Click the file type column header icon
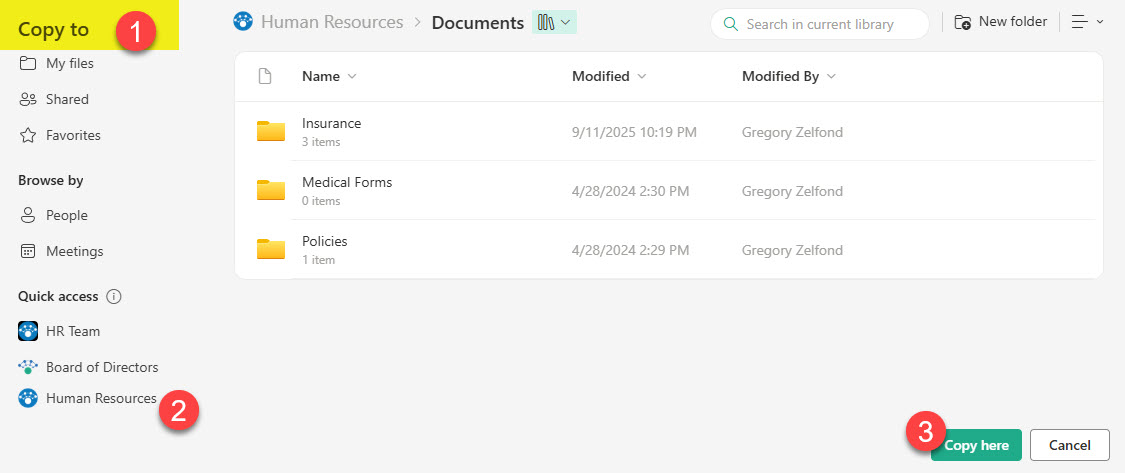This screenshot has width=1125, height=473. [265, 76]
